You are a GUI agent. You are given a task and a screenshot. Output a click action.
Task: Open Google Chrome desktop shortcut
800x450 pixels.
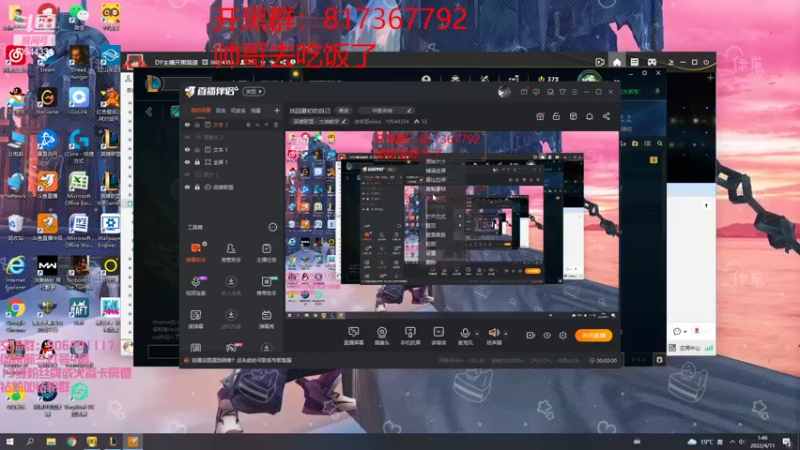(x=16, y=315)
